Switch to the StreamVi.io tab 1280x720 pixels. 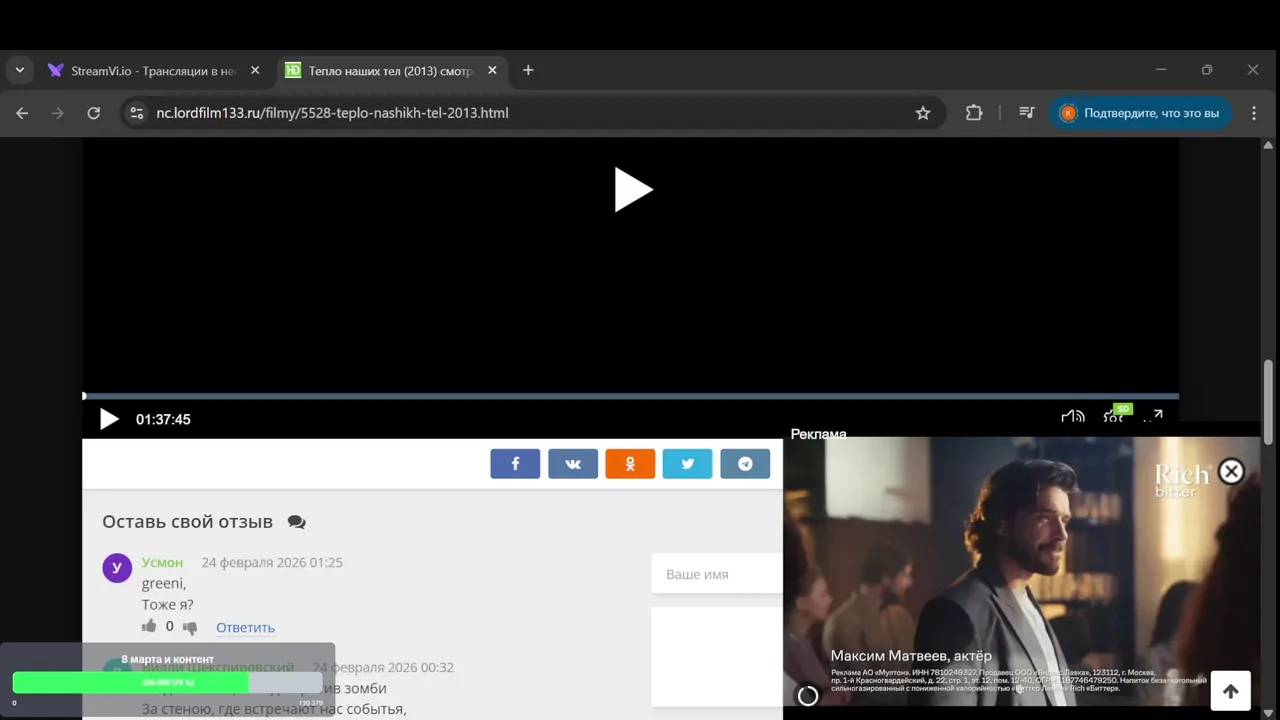(x=153, y=71)
